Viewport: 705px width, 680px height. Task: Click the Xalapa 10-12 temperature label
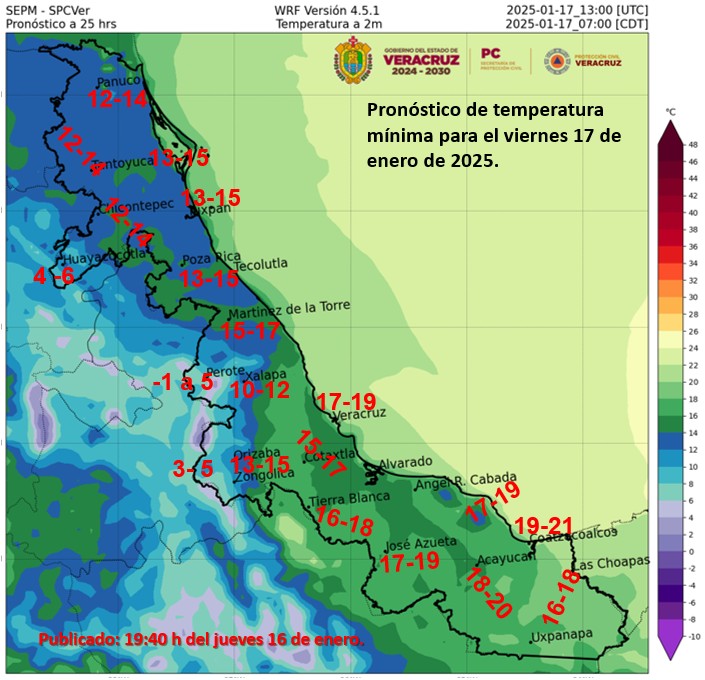click(x=260, y=390)
